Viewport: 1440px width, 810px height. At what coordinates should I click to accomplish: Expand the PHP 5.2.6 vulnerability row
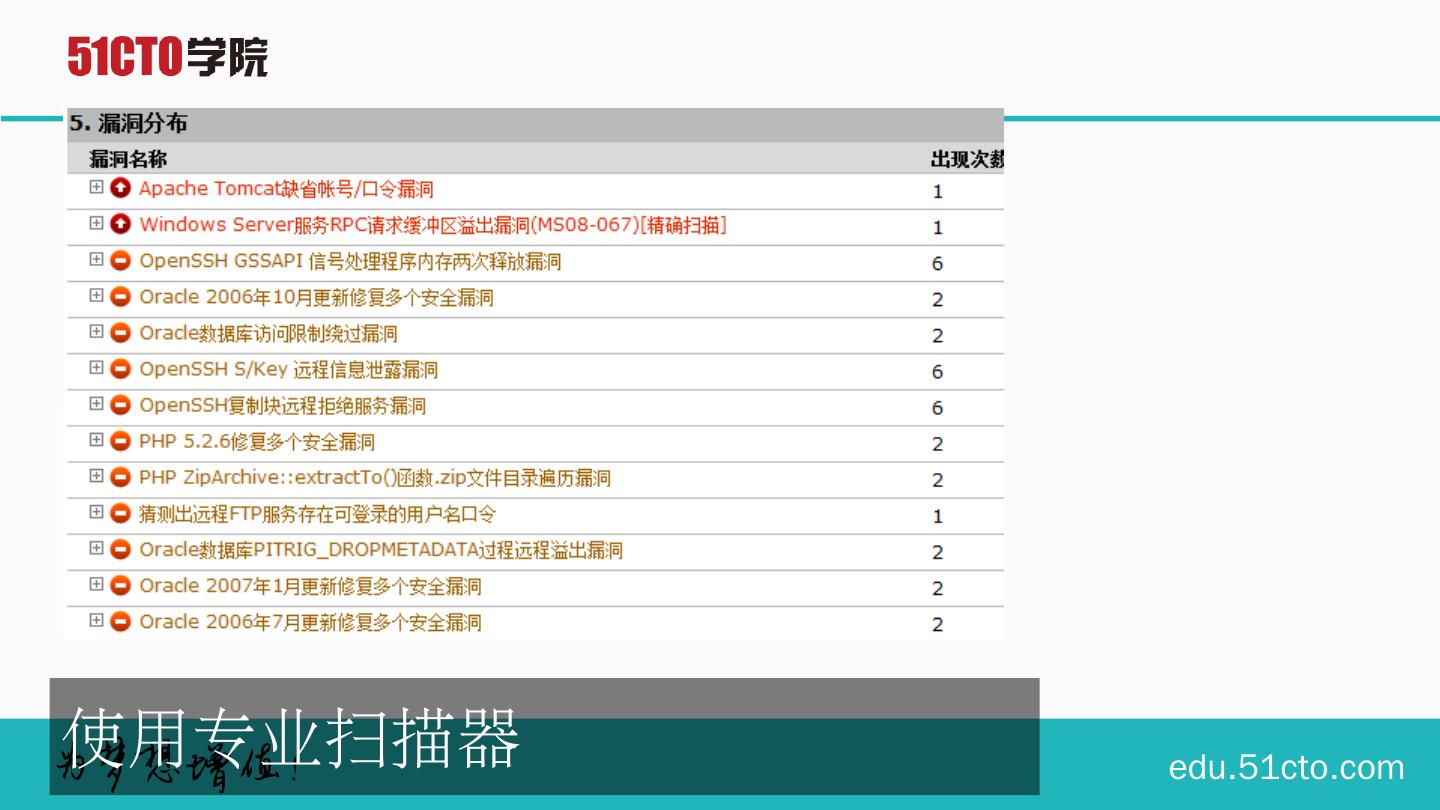[96, 439]
